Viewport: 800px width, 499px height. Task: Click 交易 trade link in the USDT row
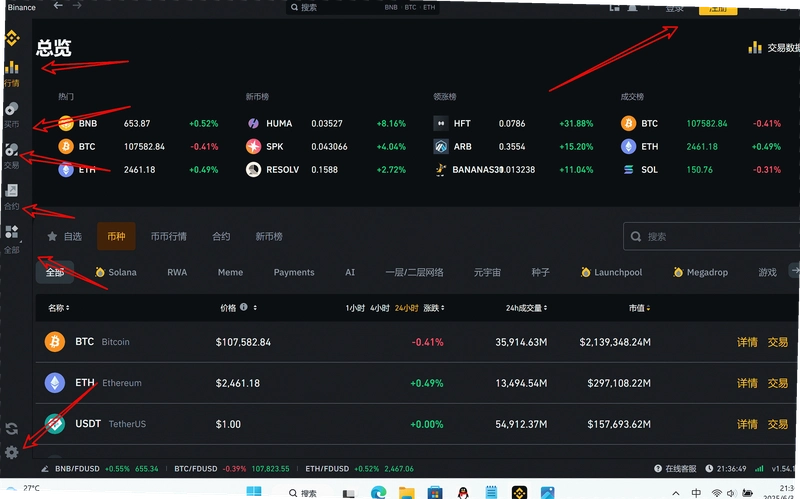click(778, 424)
